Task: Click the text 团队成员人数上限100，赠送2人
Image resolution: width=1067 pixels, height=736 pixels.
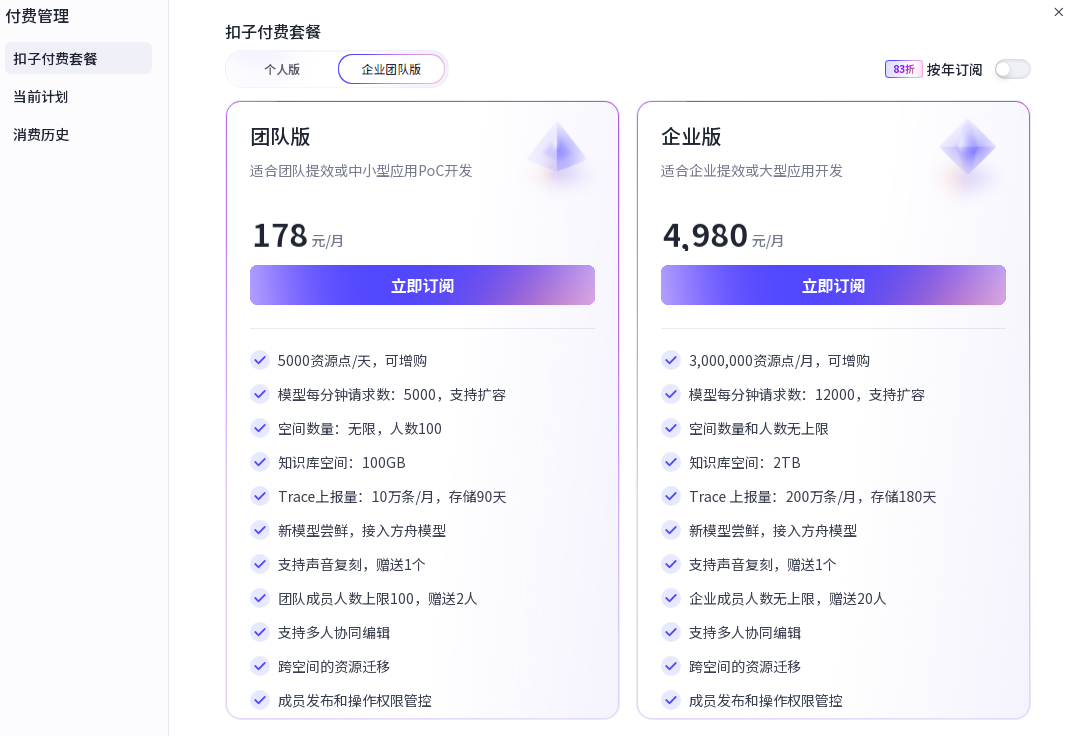Action: point(378,599)
